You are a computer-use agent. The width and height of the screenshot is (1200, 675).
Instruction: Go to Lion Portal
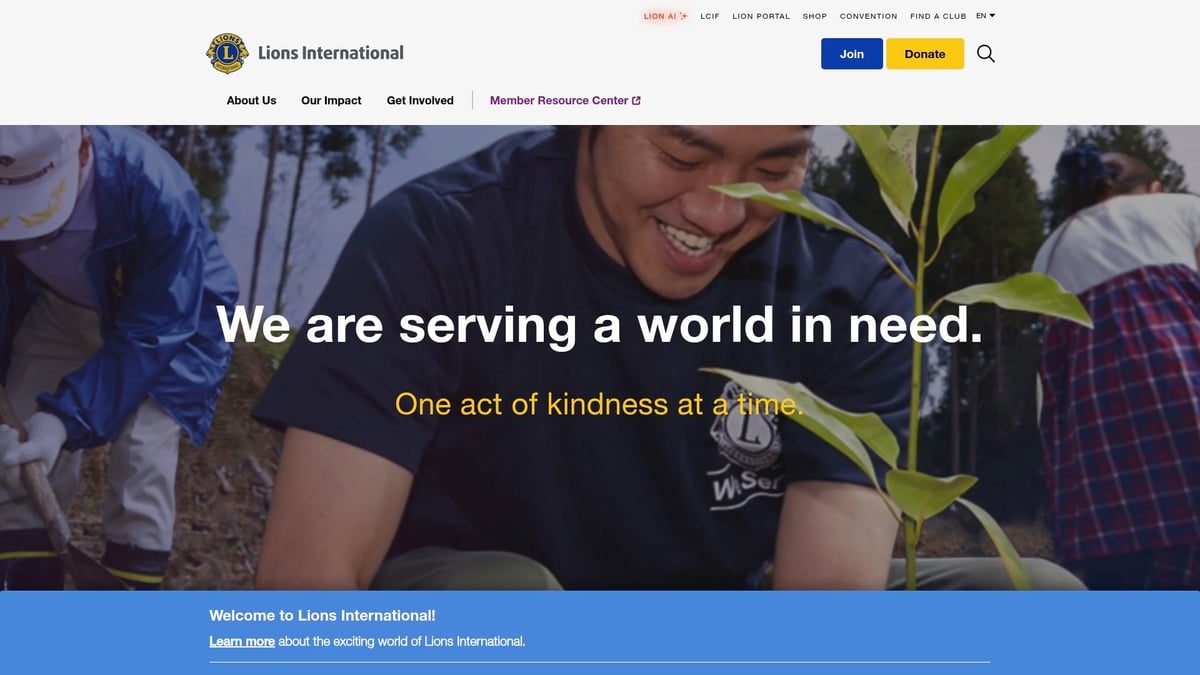click(761, 16)
